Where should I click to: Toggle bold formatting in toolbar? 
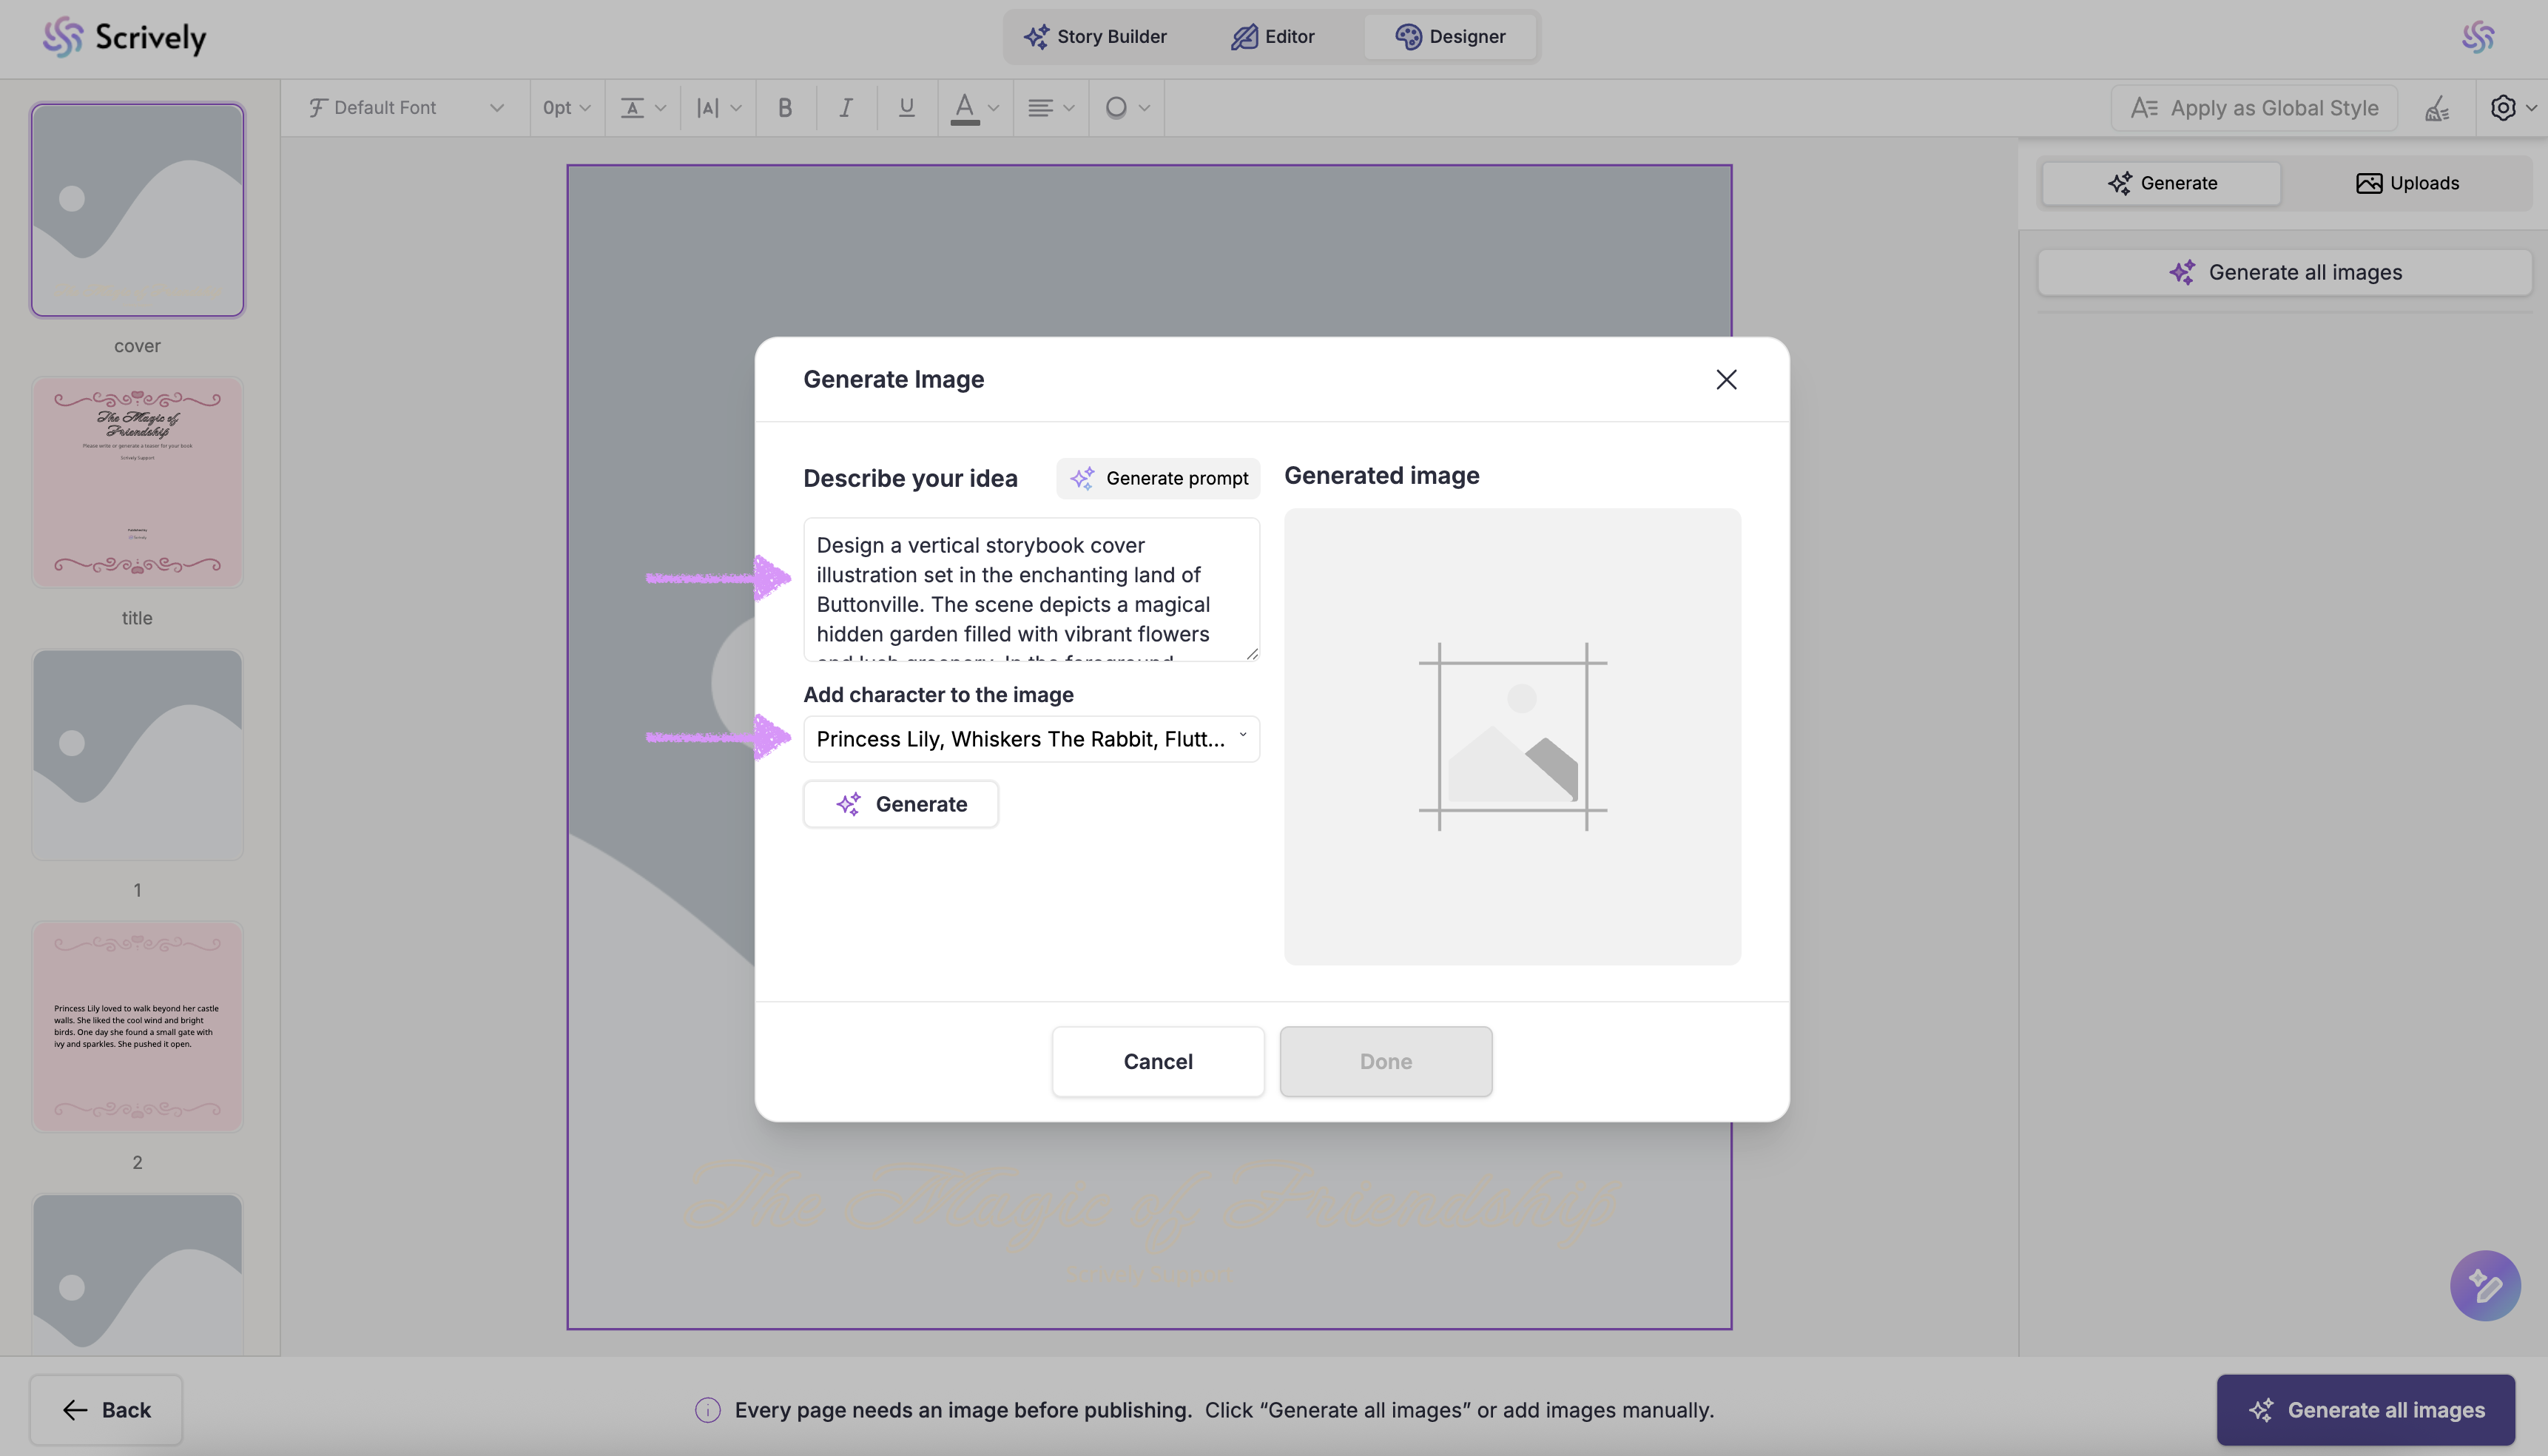click(x=785, y=108)
